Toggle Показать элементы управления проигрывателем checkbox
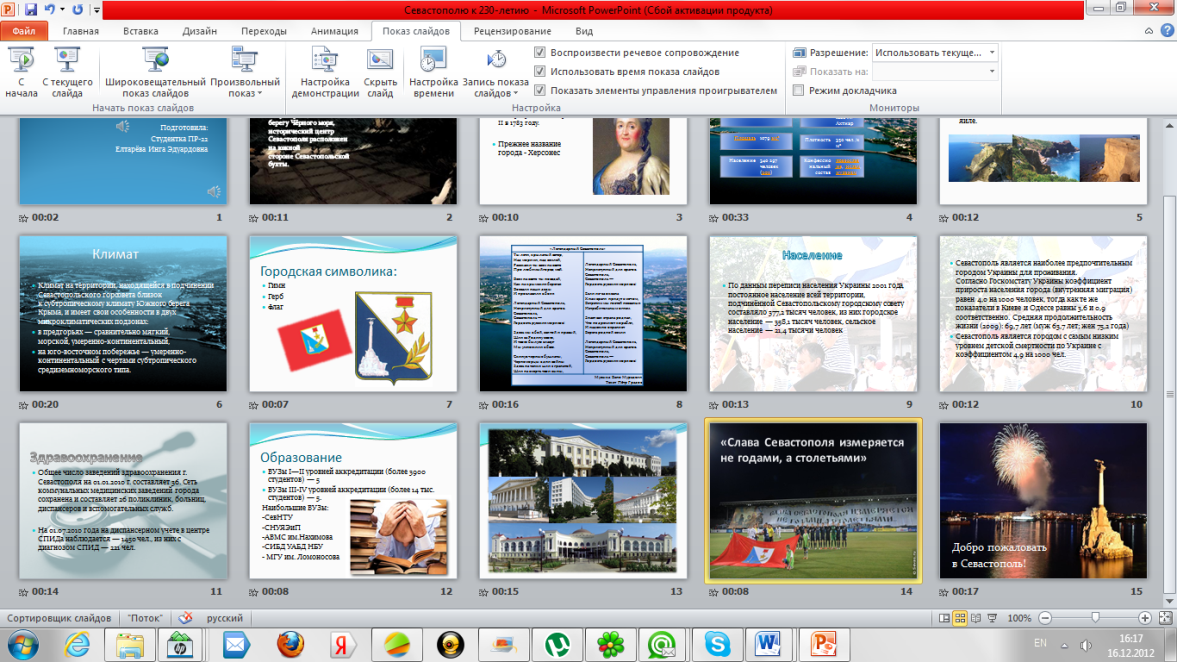Screen dimensions: 1177x662 pyautogui.click(x=540, y=90)
